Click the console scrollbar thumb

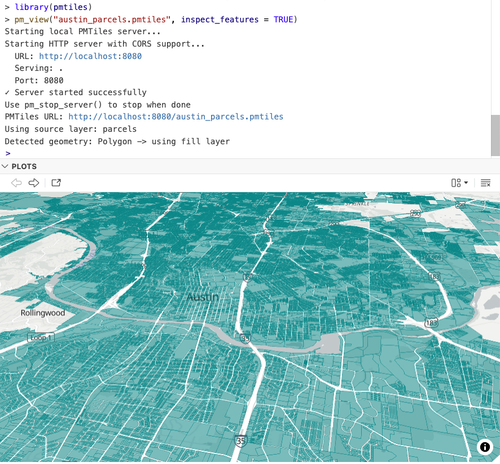[495, 135]
